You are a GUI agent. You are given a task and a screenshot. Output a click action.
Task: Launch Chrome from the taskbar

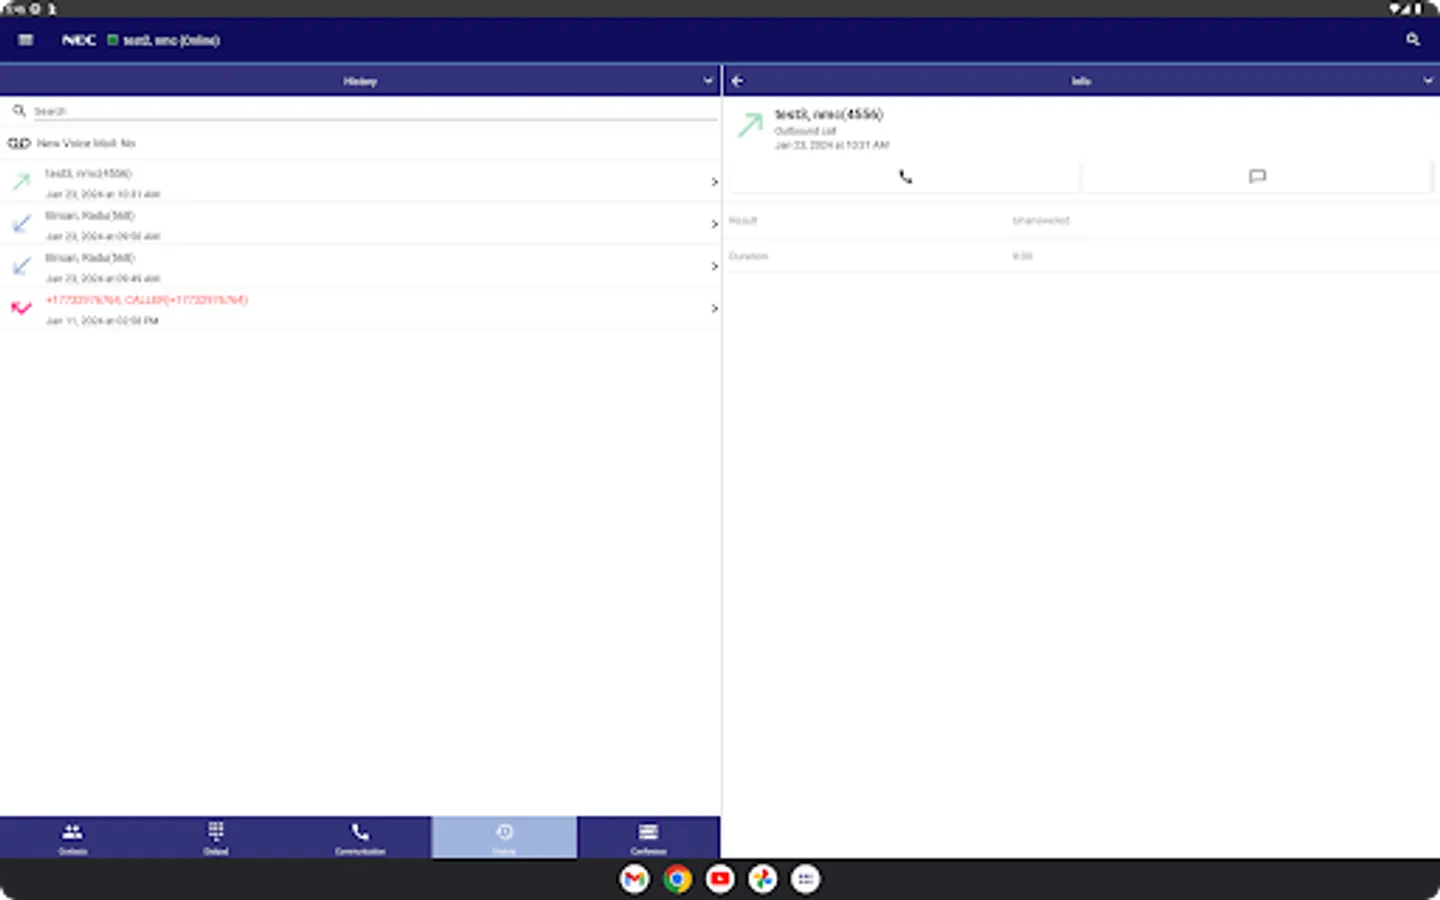pos(678,879)
